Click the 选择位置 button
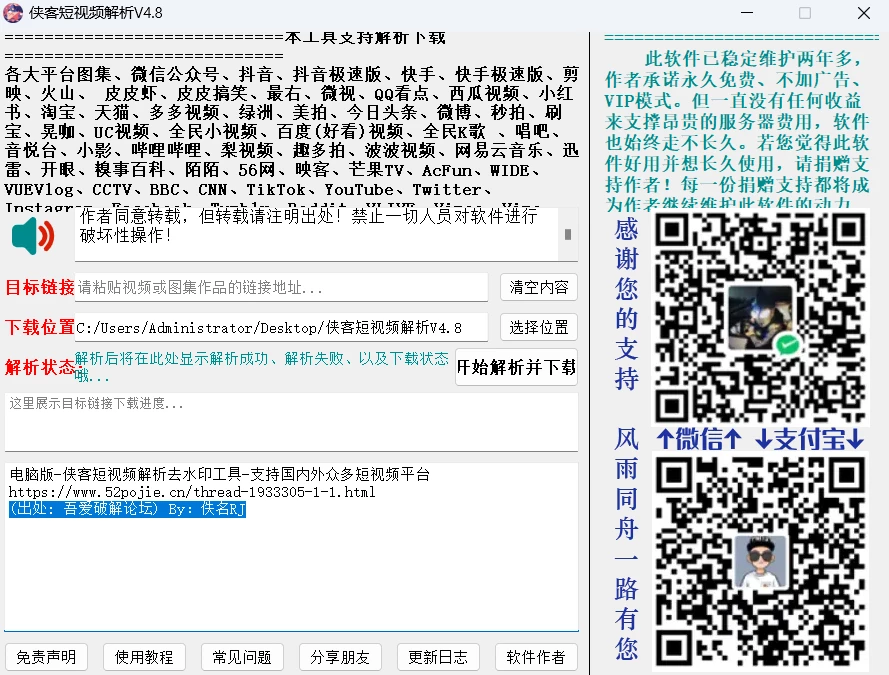Image resolution: width=889 pixels, height=675 pixels. pyautogui.click(x=539, y=328)
